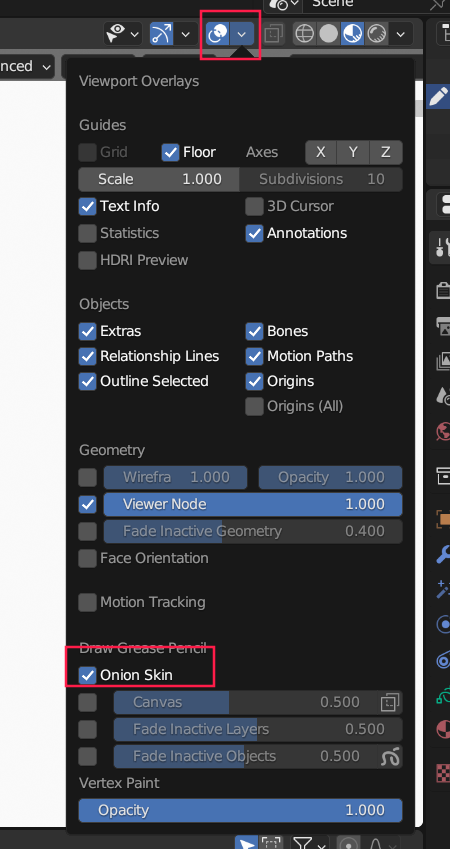Enable the 3D Cursor checkbox
The width and height of the screenshot is (450, 849).
click(254, 206)
